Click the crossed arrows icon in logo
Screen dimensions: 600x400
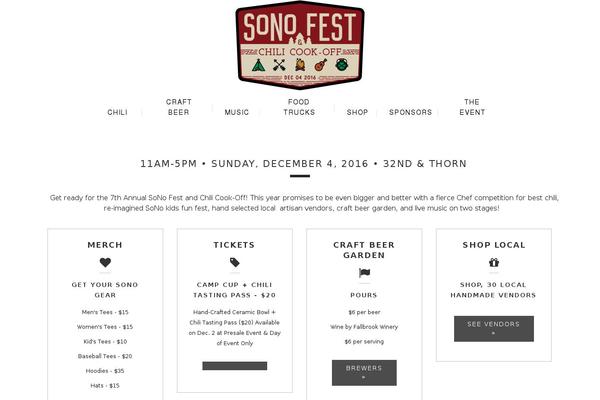click(279, 65)
